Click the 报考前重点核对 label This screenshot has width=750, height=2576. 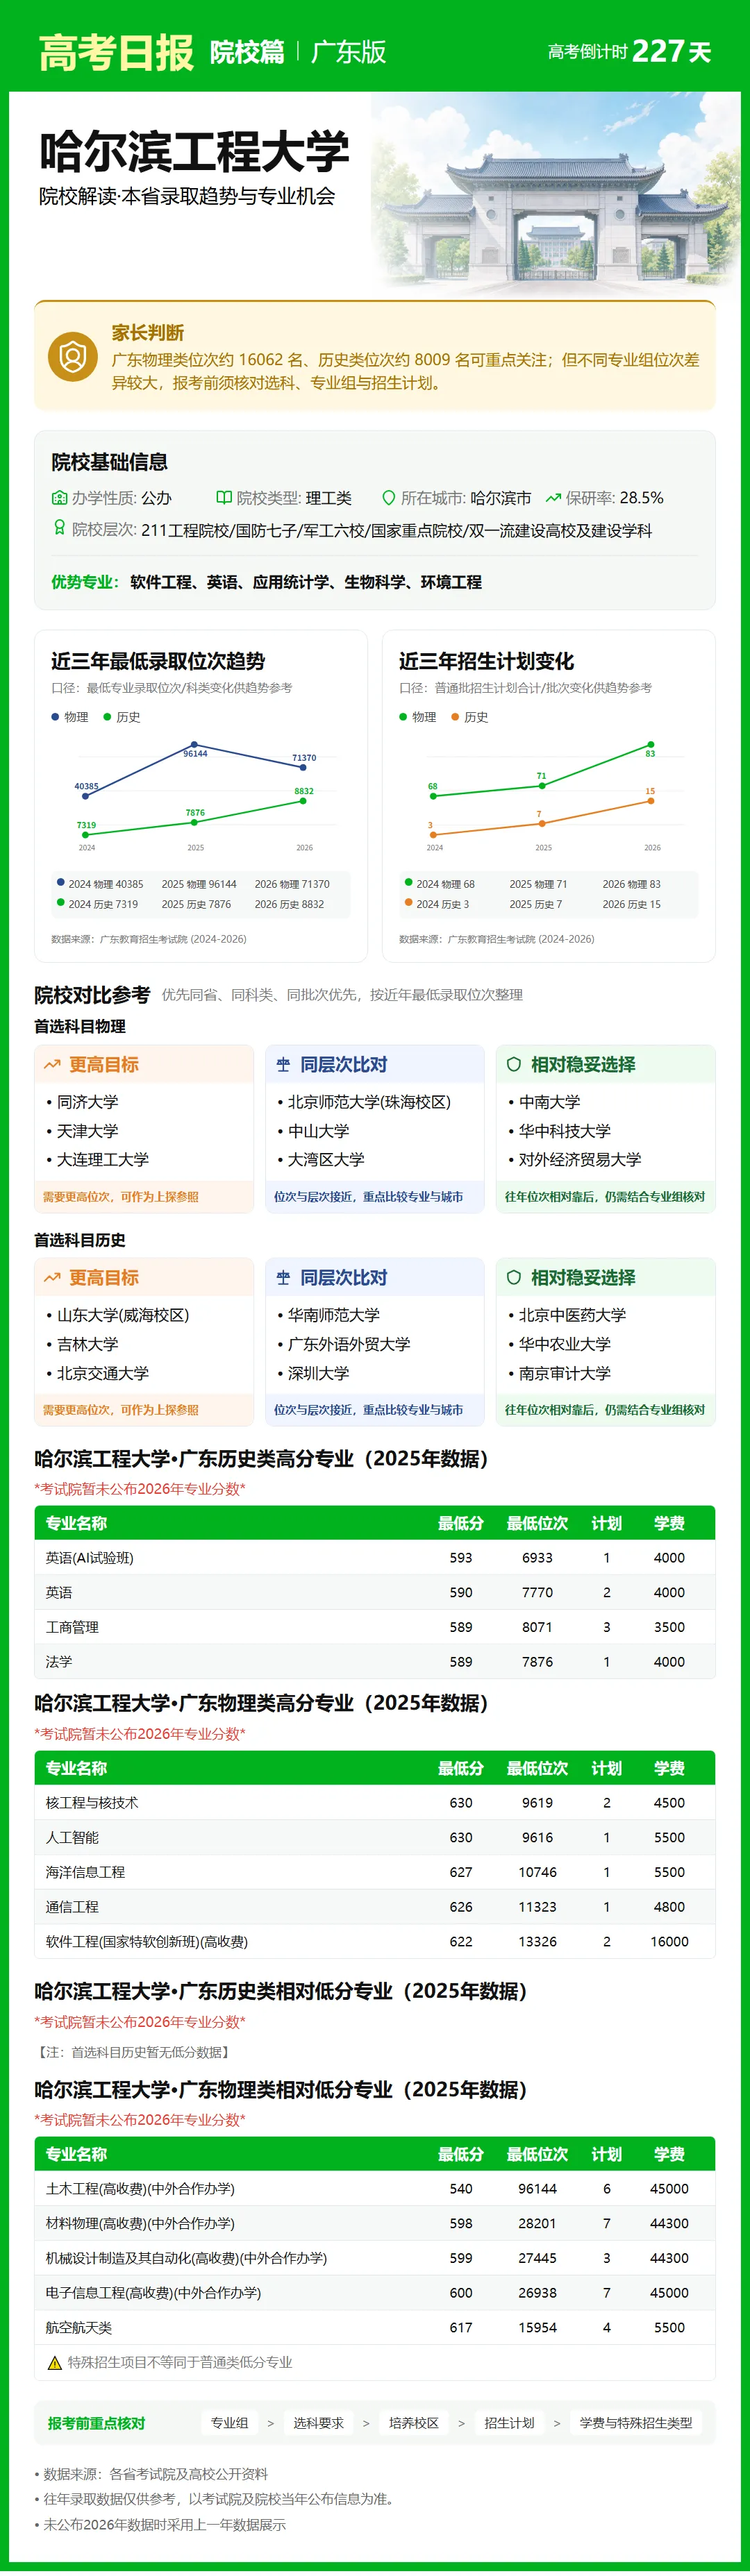click(96, 2423)
